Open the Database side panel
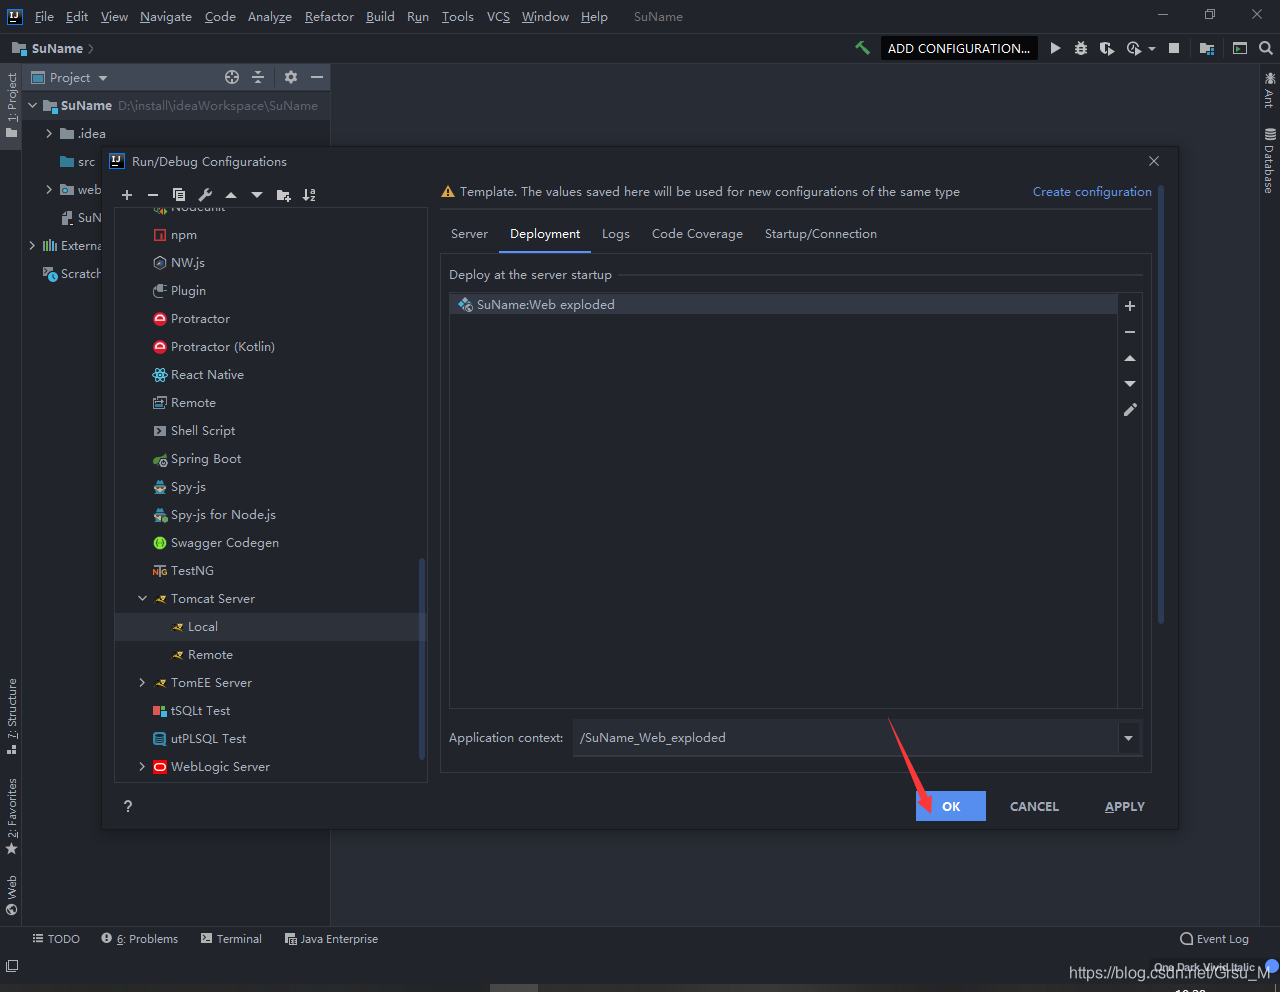Screen dimensions: 1280x992 click(1269, 160)
